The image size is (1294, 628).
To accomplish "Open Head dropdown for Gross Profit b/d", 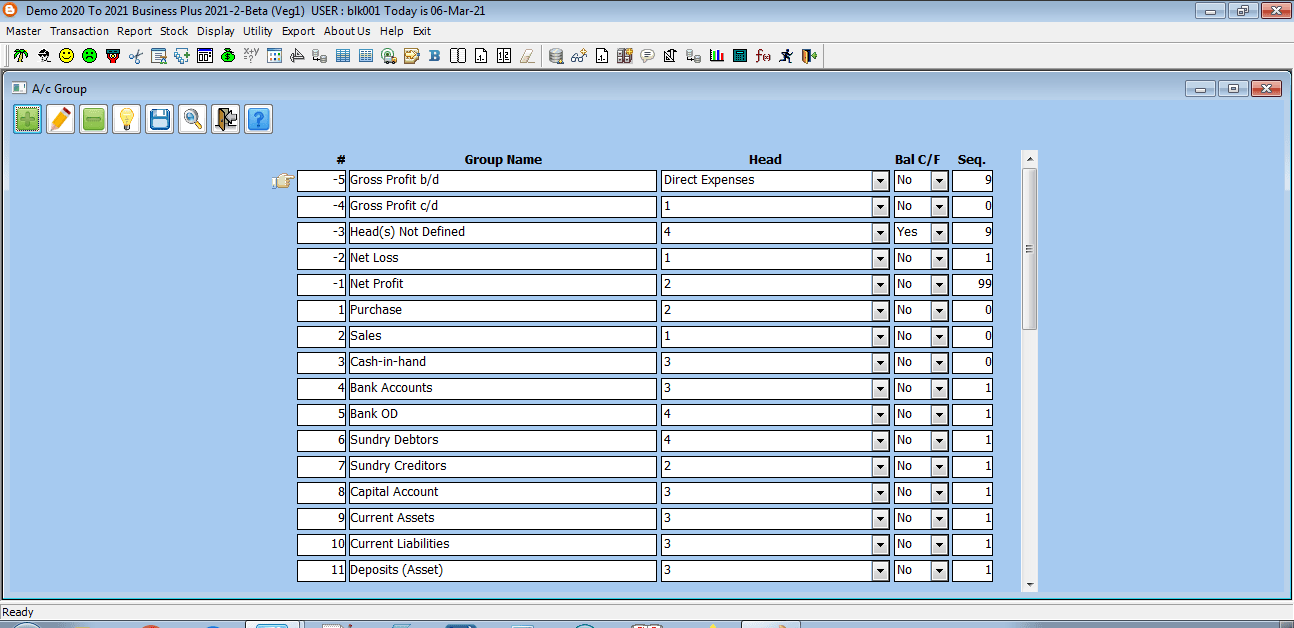I will [880, 181].
